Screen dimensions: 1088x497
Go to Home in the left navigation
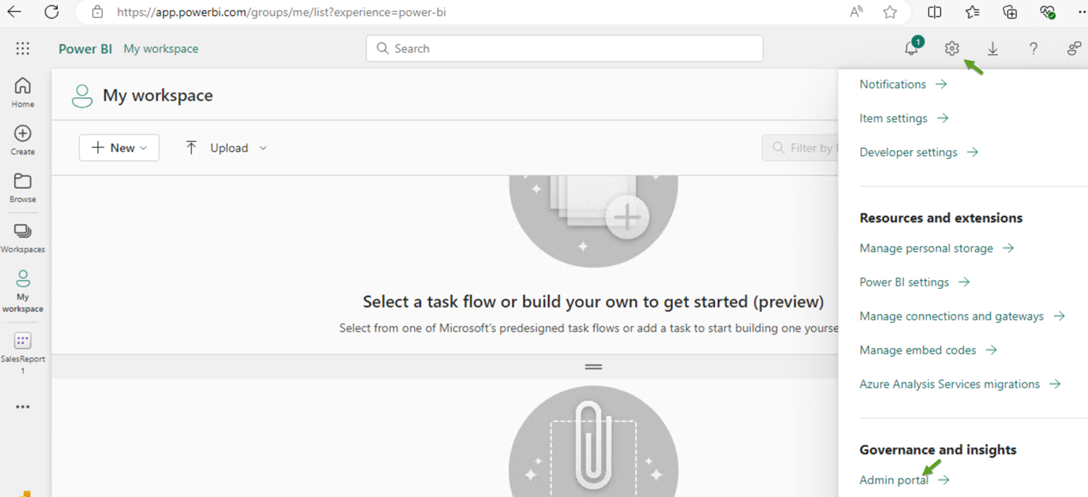click(23, 93)
